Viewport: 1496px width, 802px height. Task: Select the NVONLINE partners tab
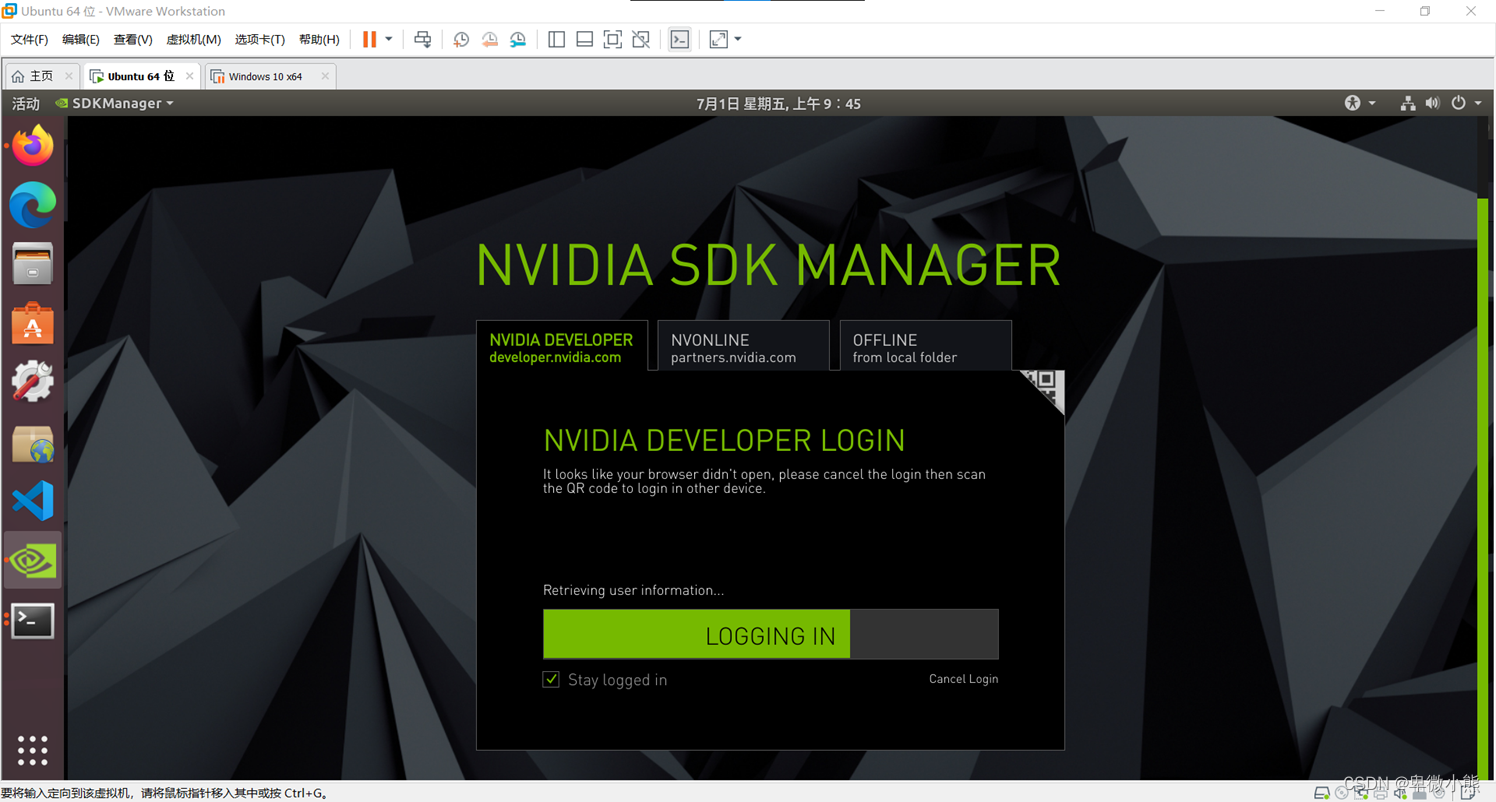[x=743, y=347]
